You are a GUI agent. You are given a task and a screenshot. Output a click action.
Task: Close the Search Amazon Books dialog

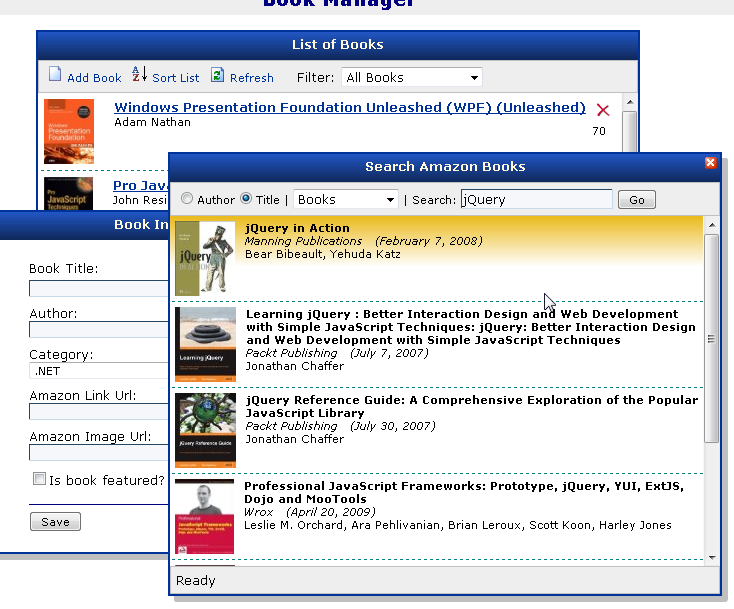pos(711,163)
